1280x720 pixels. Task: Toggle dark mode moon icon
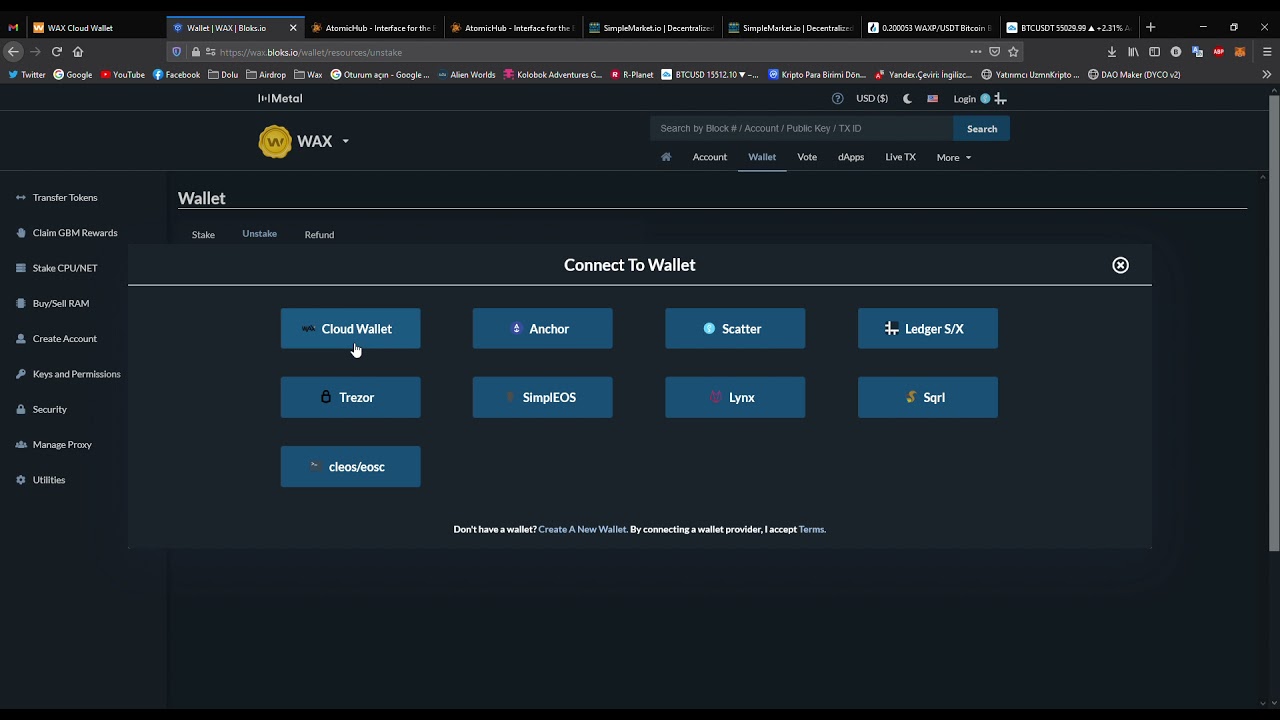point(907,98)
